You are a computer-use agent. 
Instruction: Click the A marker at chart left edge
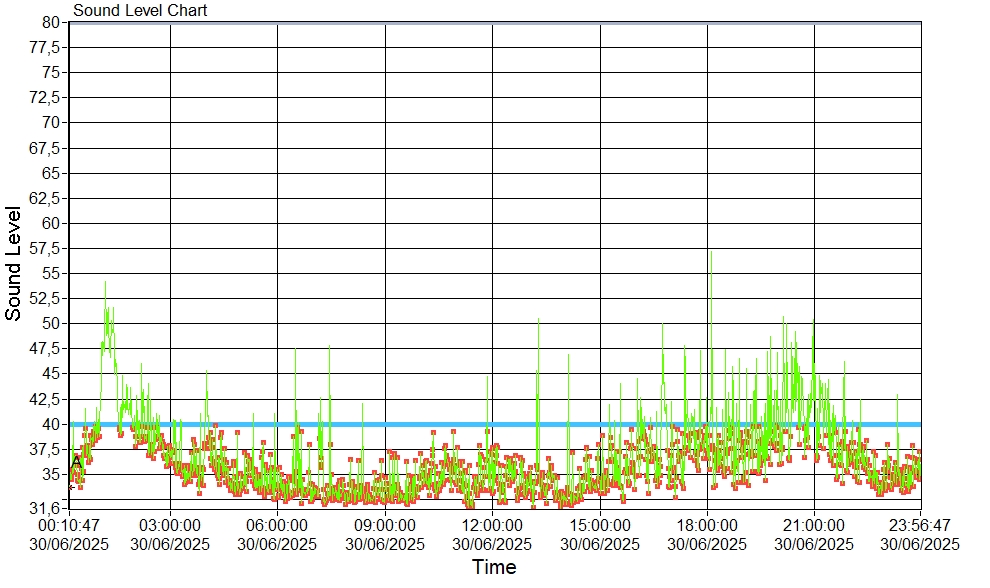coord(76,461)
